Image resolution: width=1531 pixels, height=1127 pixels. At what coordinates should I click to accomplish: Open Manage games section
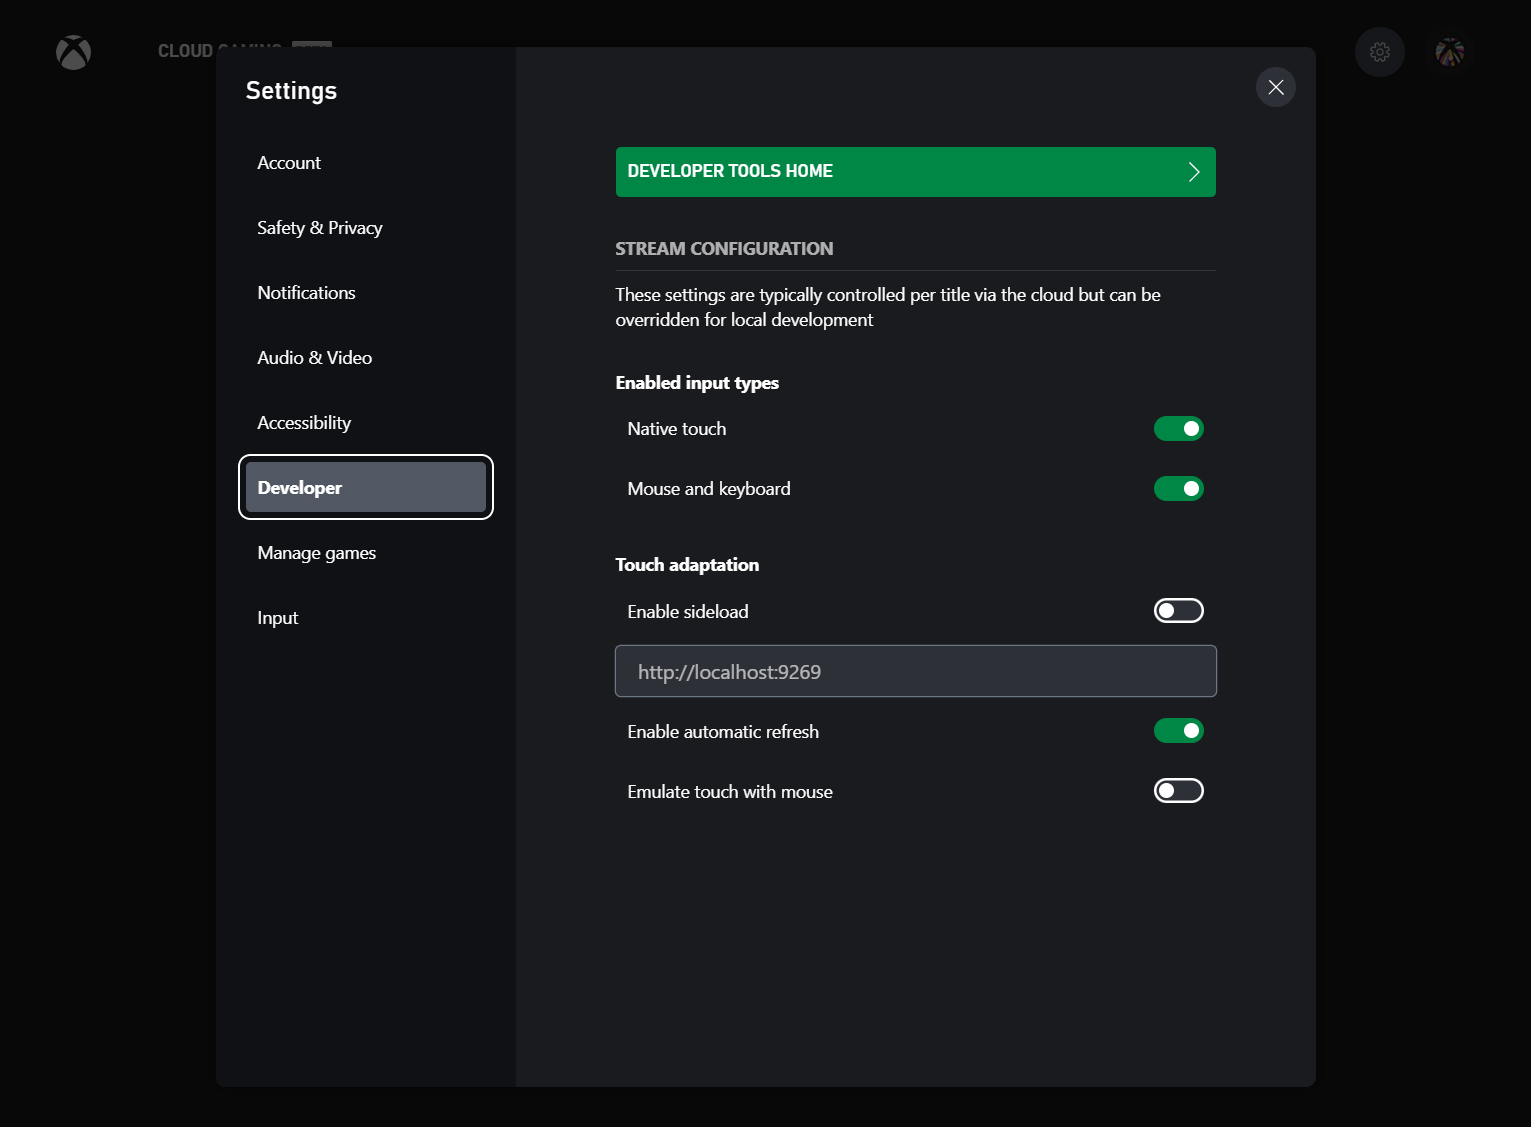[316, 552]
